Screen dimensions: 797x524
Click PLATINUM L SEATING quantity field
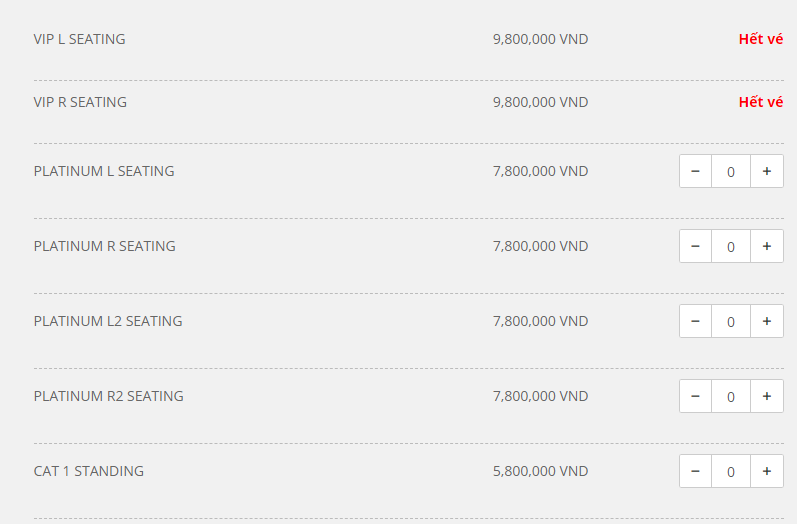point(731,171)
